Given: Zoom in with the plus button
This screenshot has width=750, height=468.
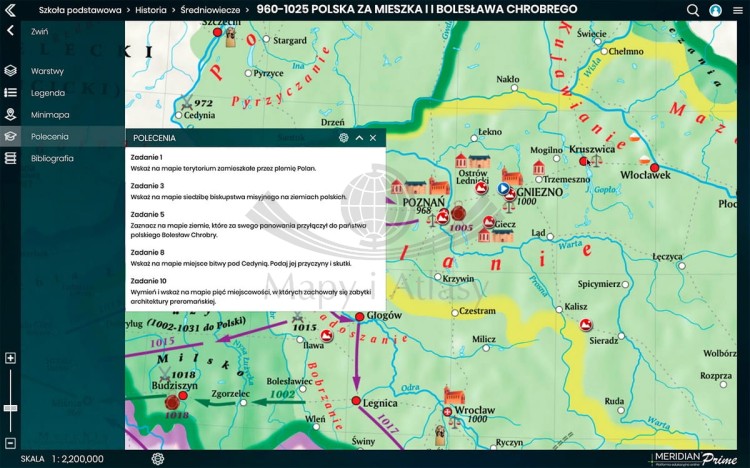Looking at the screenshot, I should tap(10, 358).
